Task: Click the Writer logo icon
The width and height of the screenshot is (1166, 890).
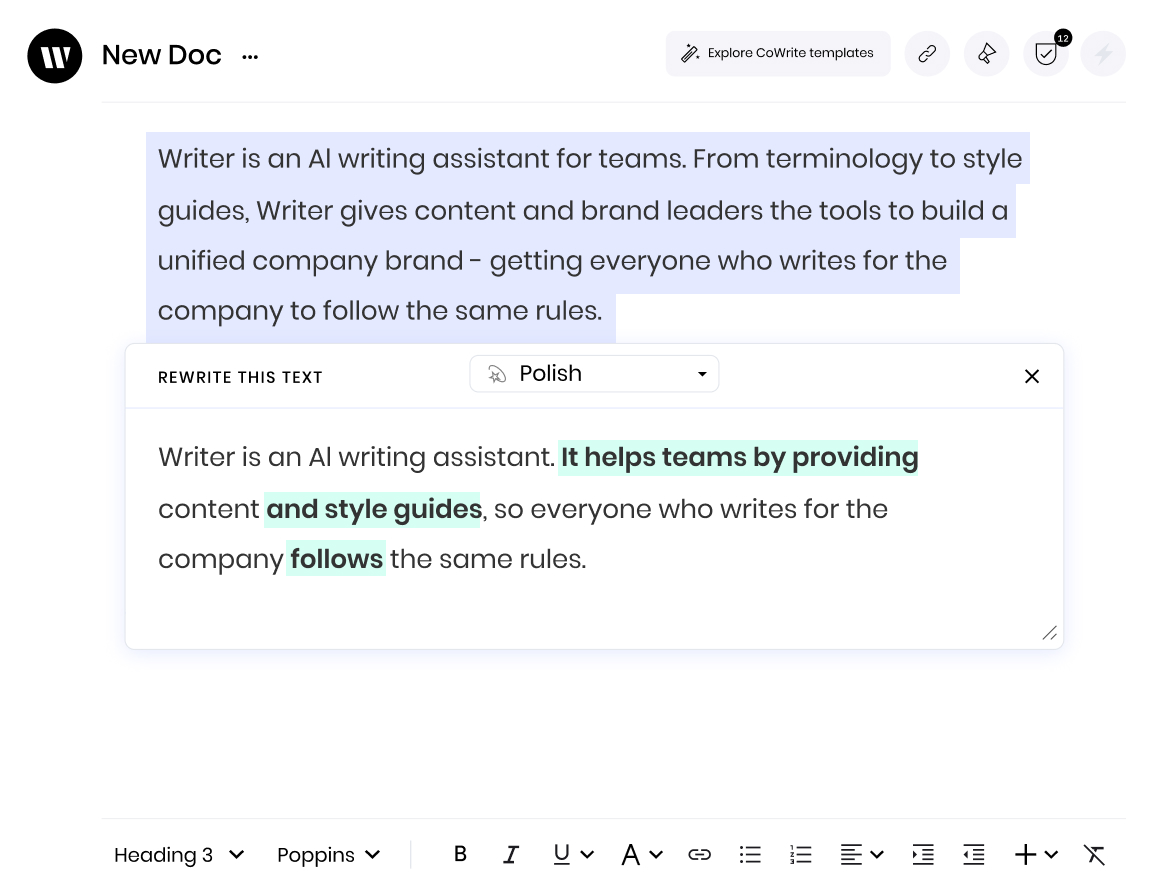Action: point(54,56)
